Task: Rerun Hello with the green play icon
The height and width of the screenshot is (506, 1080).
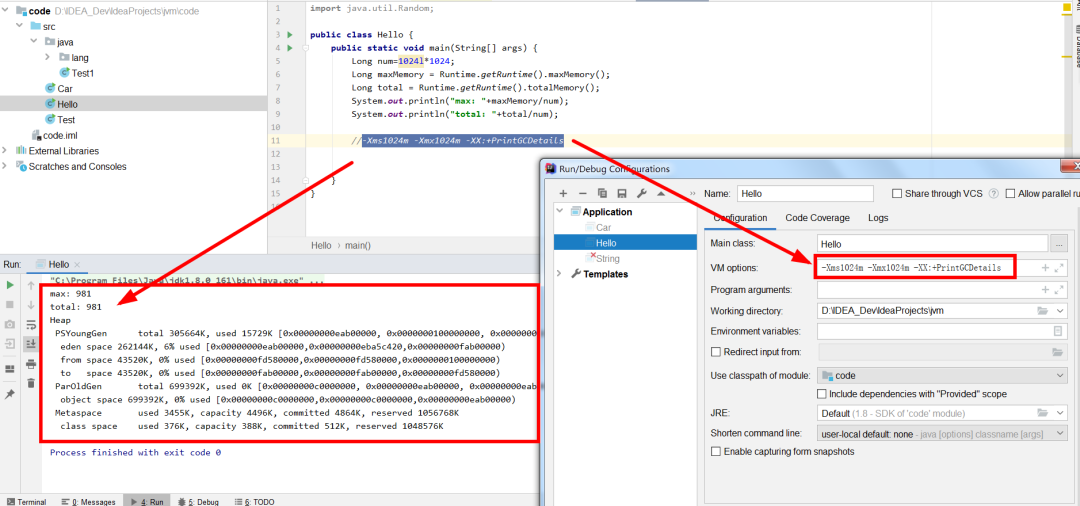Action: pyautogui.click(x=10, y=284)
